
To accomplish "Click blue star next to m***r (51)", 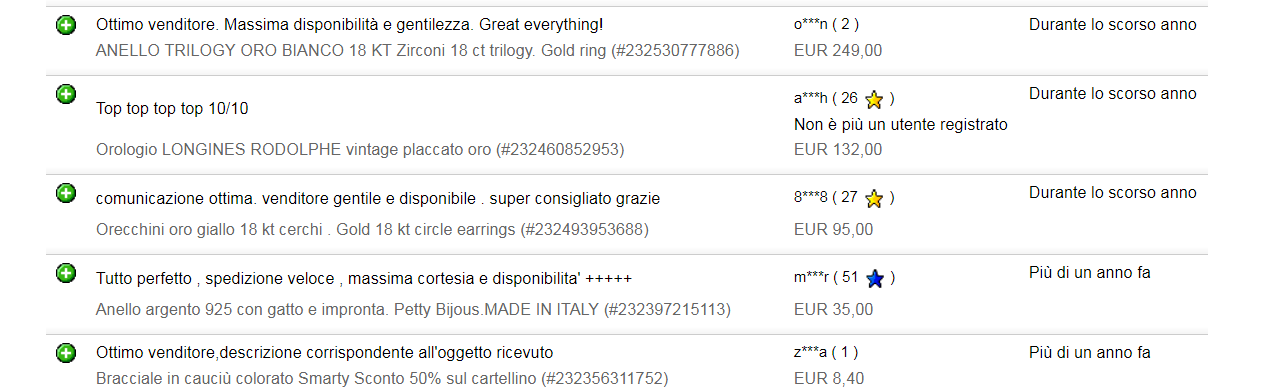I will pos(874,278).
